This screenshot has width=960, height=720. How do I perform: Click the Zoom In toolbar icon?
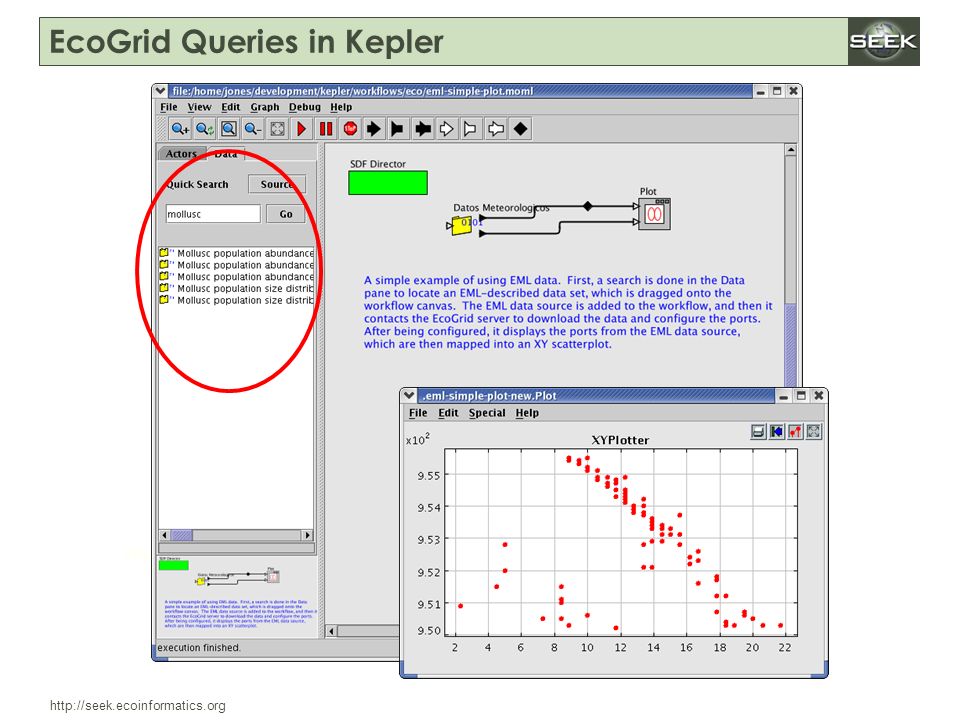point(180,129)
